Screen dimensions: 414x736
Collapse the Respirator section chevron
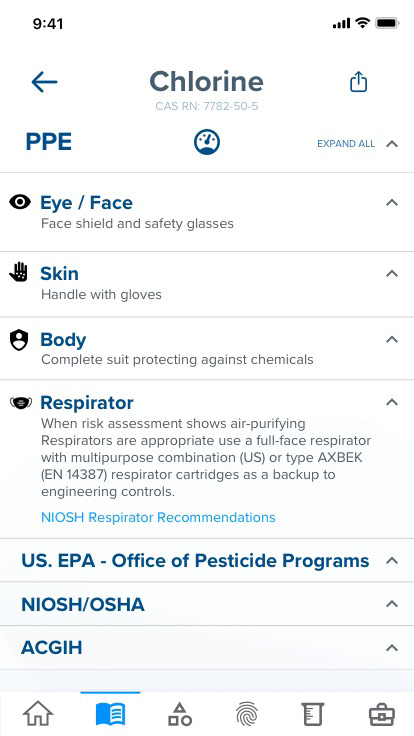[392, 402]
